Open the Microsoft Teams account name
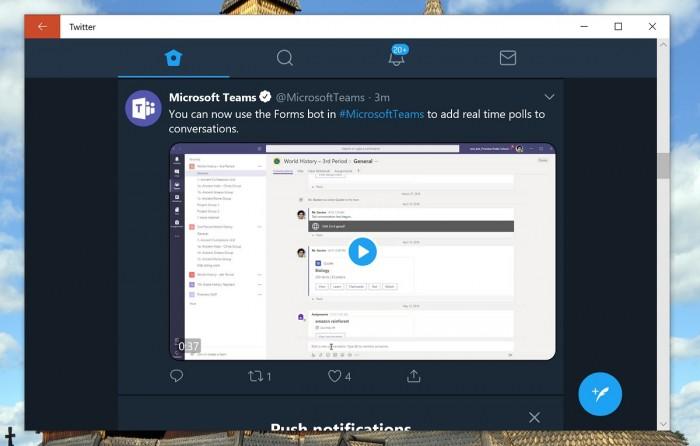The image size is (700, 446). pos(212,97)
